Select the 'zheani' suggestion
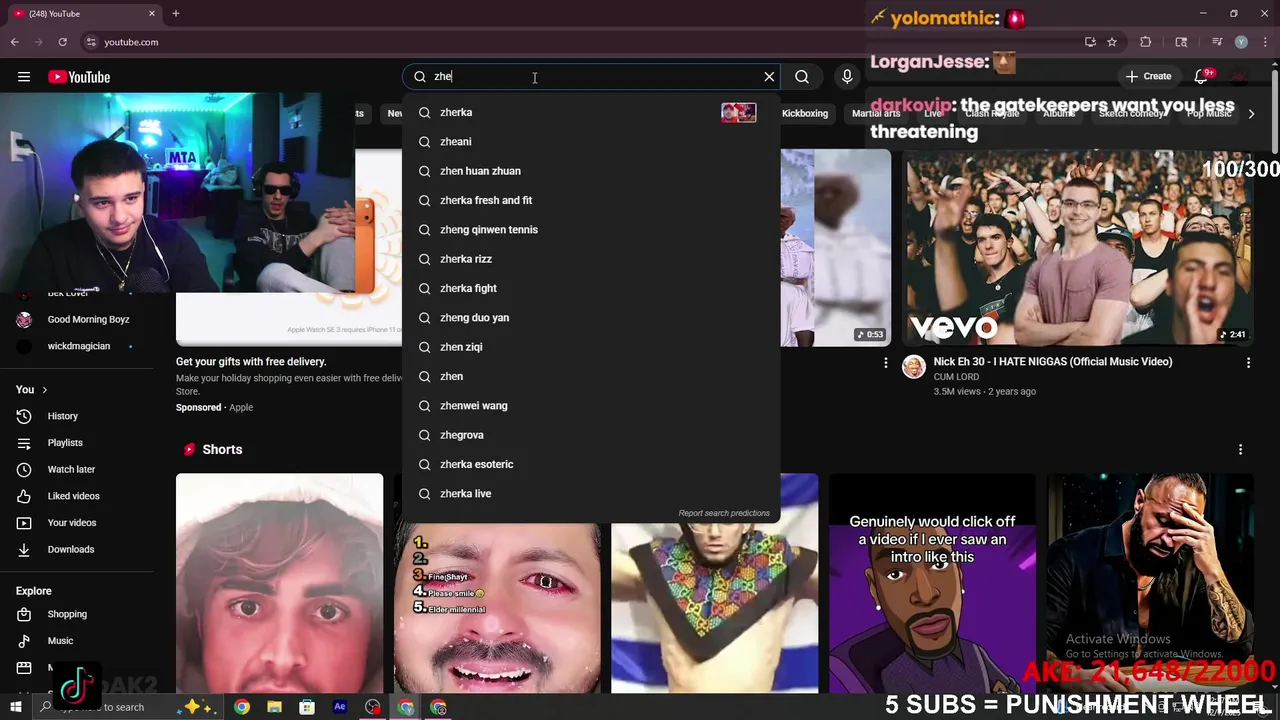Viewport: 1280px width, 720px height. coord(590,142)
